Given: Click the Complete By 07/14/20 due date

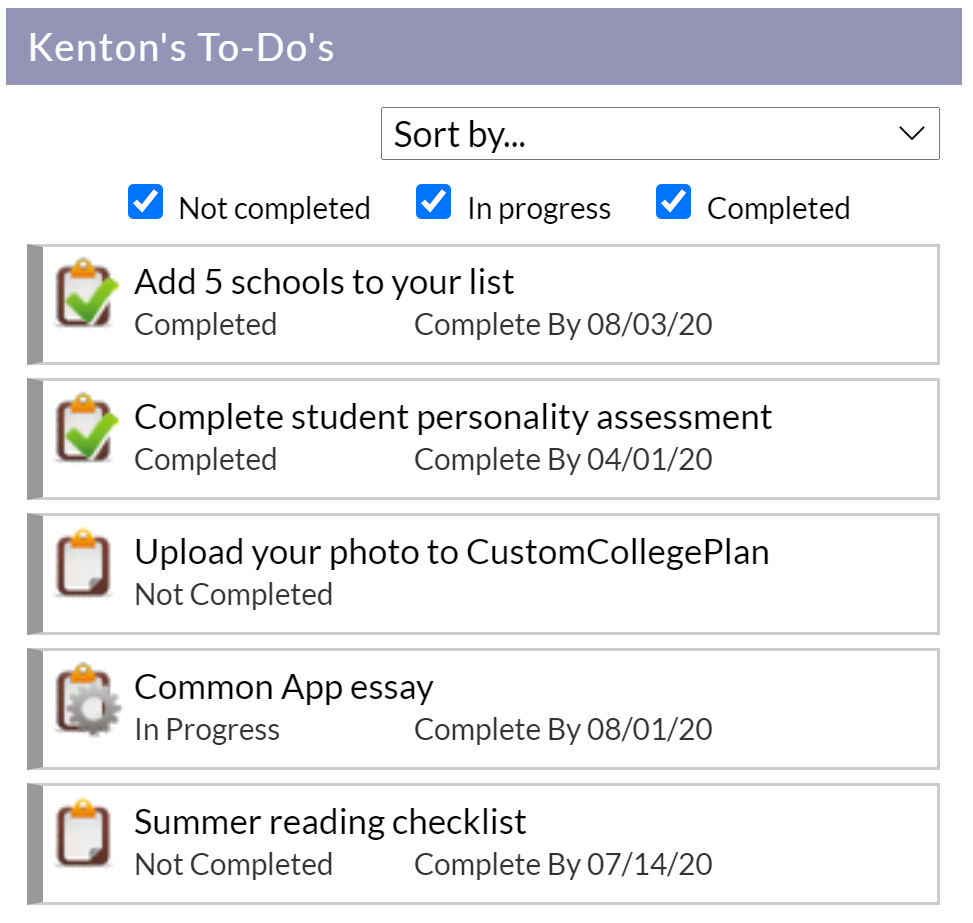Looking at the screenshot, I should point(563,864).
